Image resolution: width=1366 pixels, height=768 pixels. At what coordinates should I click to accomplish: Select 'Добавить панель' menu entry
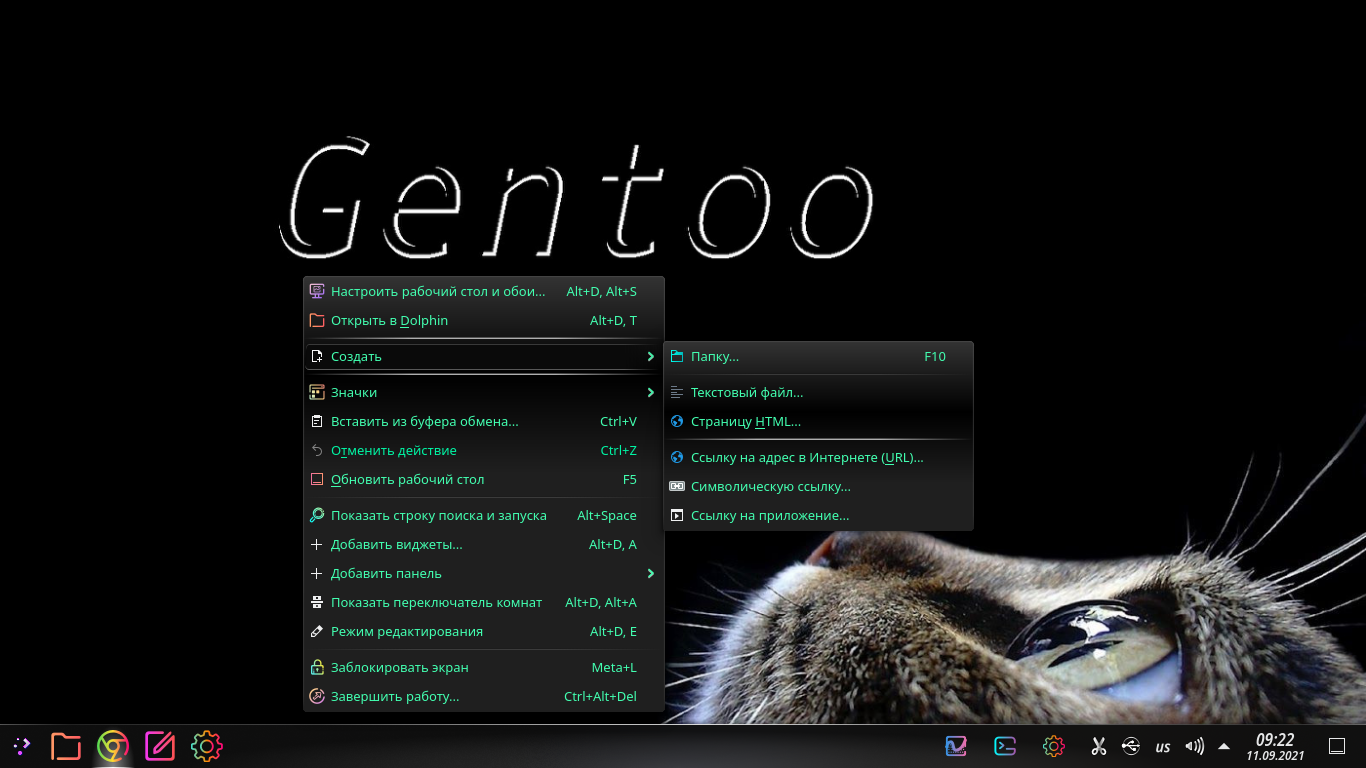click(x=484, y=573)
